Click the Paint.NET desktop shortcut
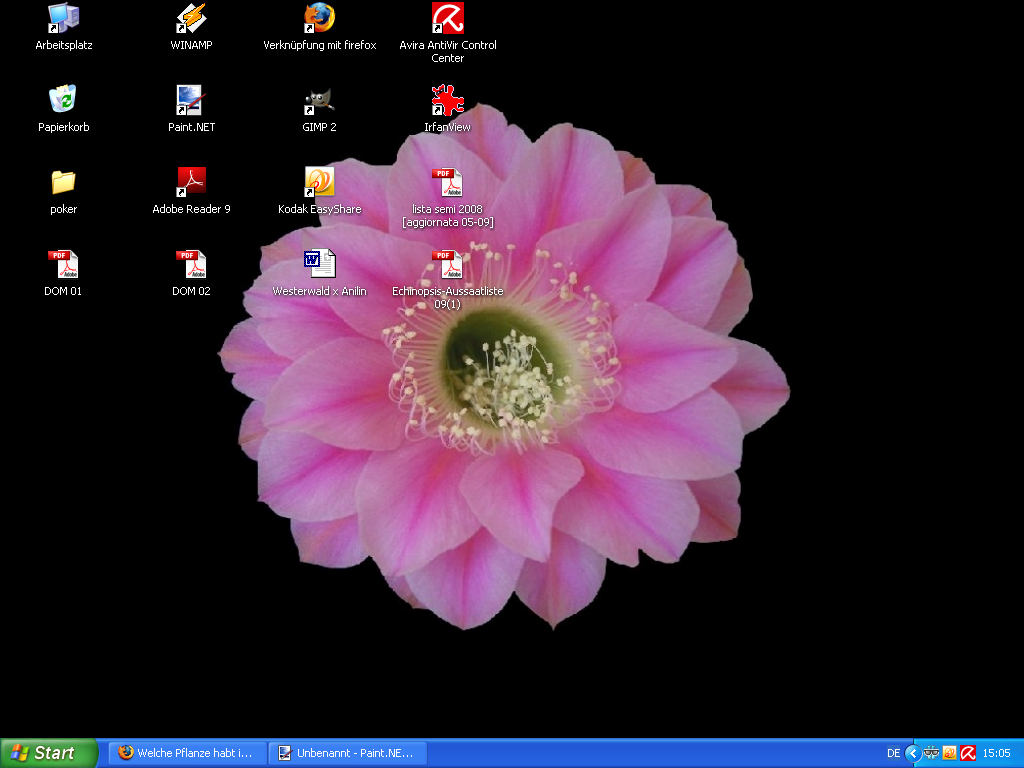 (x=191, y=100)
